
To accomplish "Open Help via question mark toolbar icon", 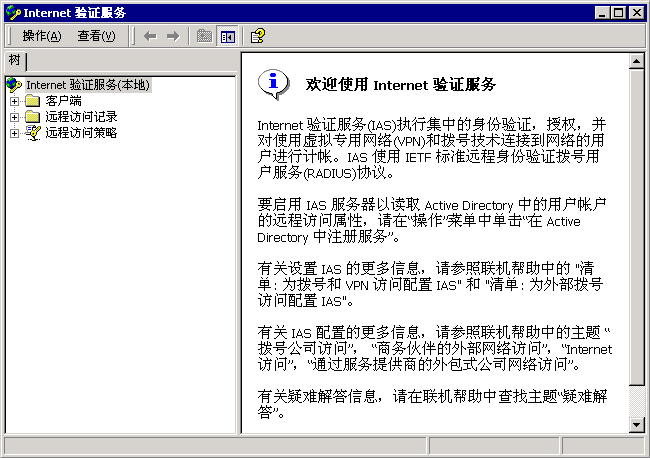I will (257, 36).
